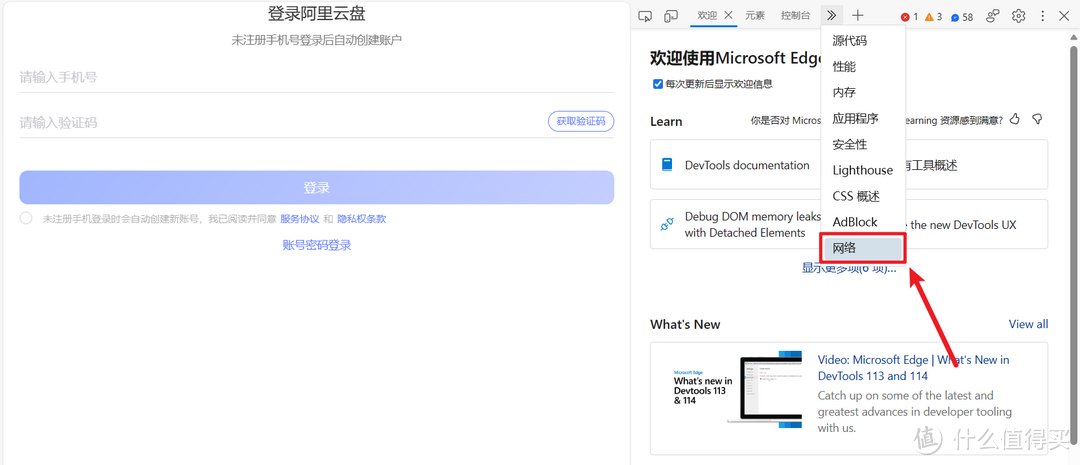Click the 请输入手机号 phone input field

pyautogui.click(x=317, y=77)
